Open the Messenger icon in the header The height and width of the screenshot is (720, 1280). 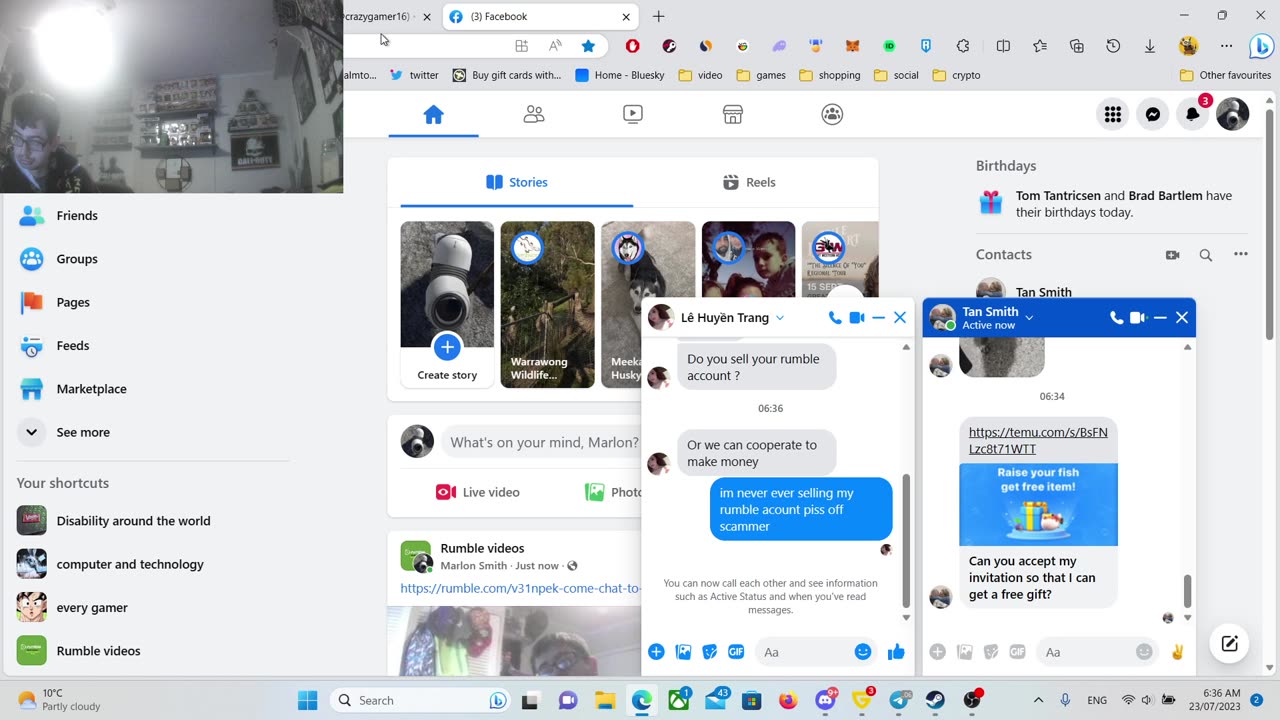[1153, 114]
